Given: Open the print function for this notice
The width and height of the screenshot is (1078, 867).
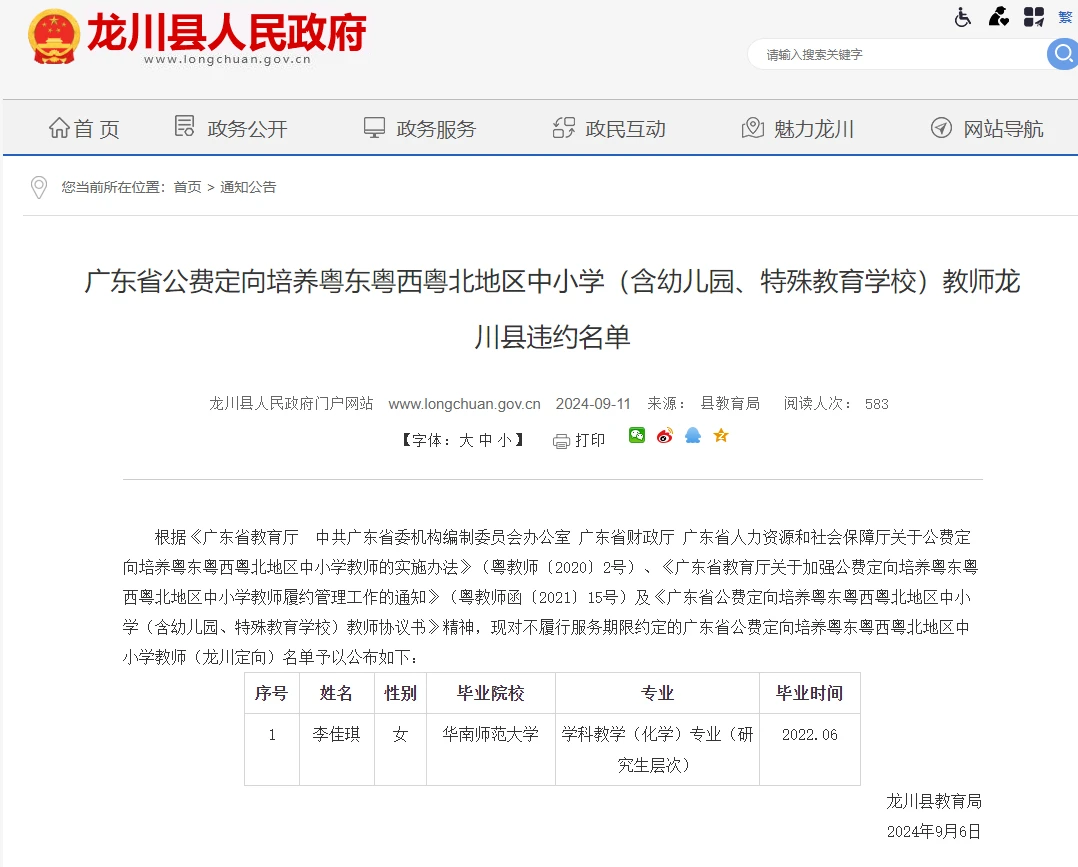Looking at the screenshot, I should point(580,439).
